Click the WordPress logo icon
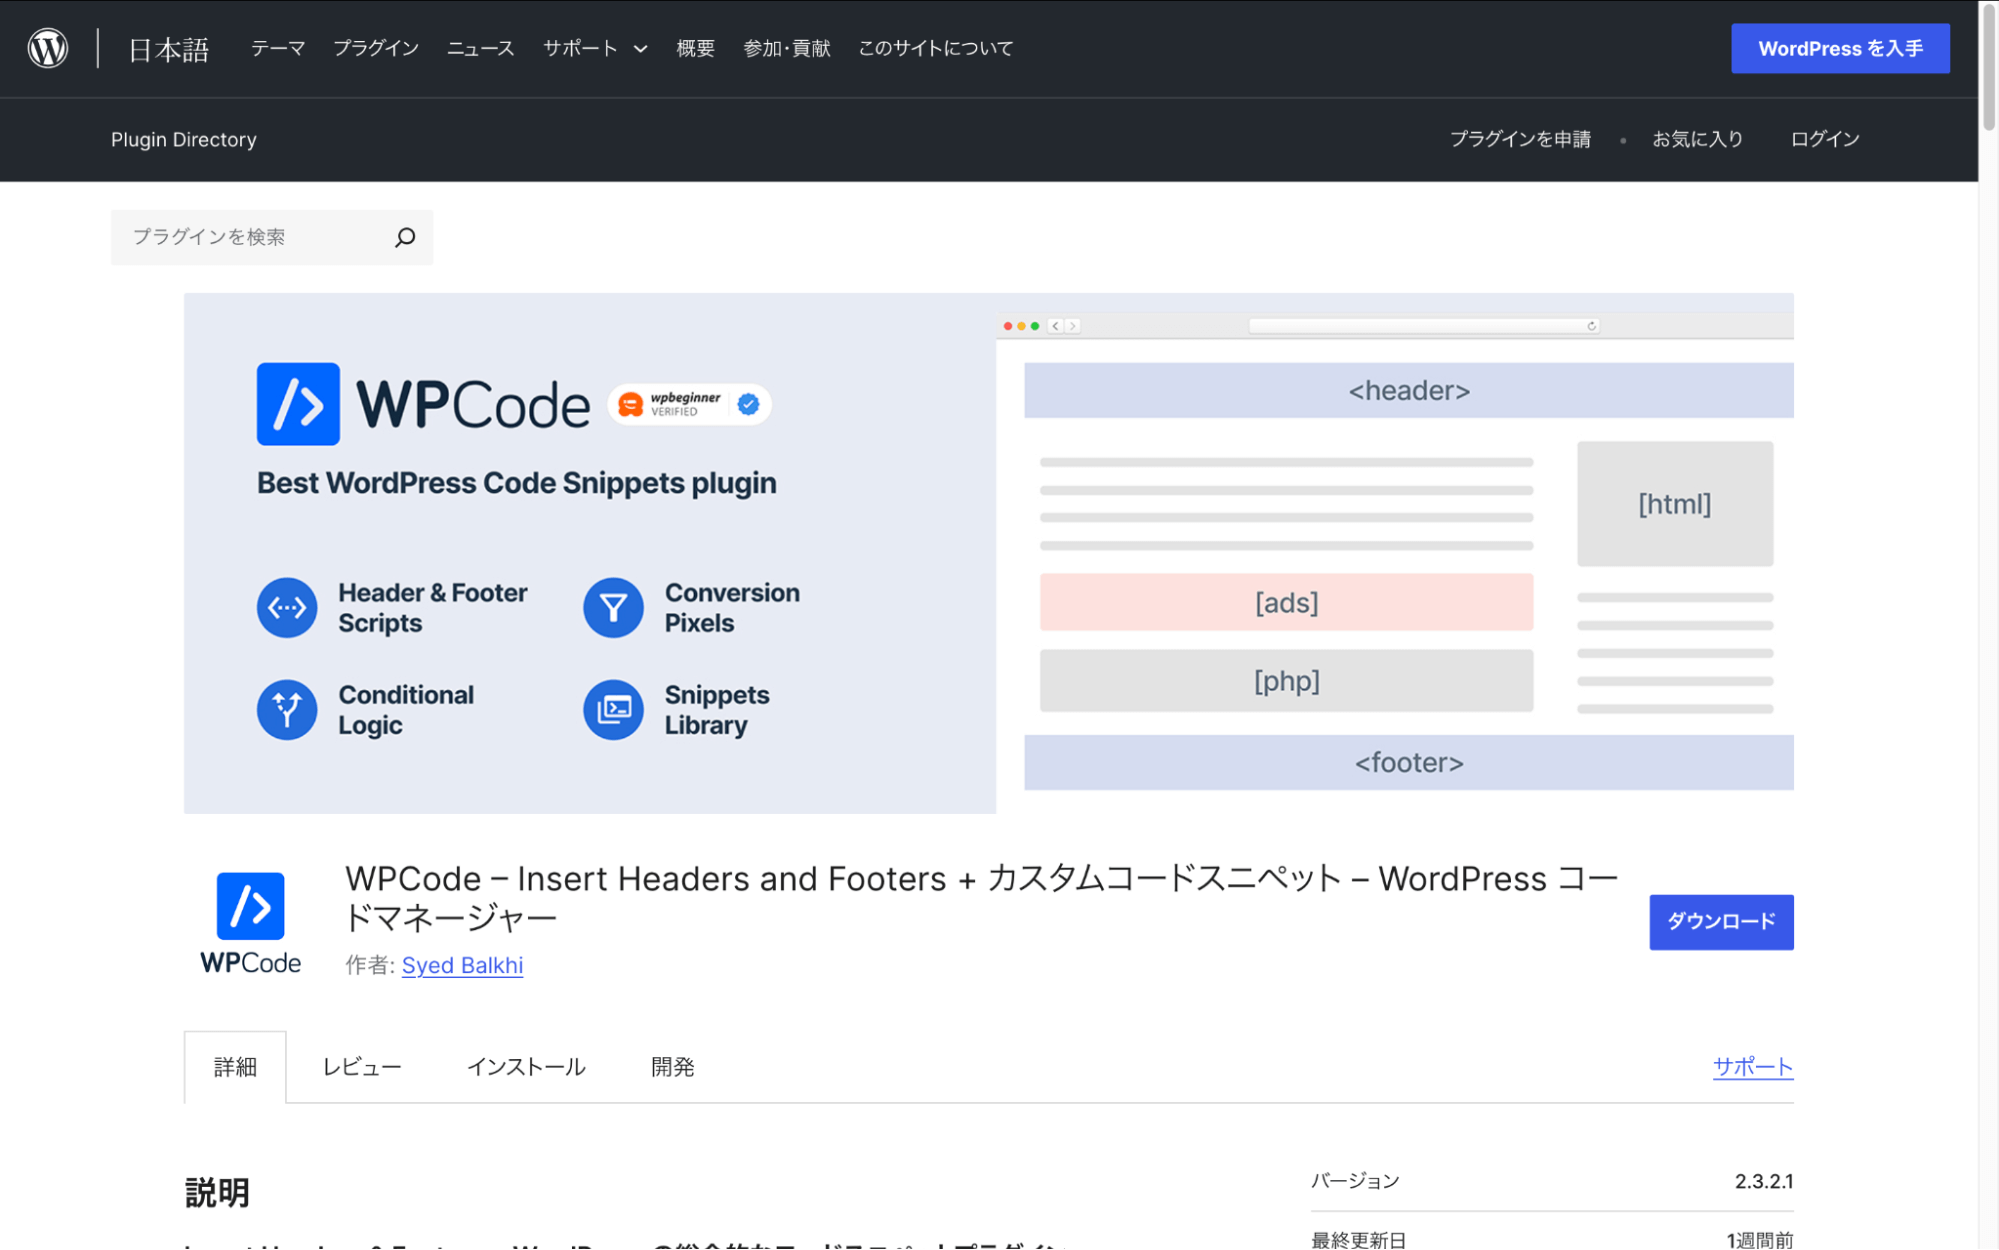This screenshot has height=1250, width=1999. click(46, 46)
